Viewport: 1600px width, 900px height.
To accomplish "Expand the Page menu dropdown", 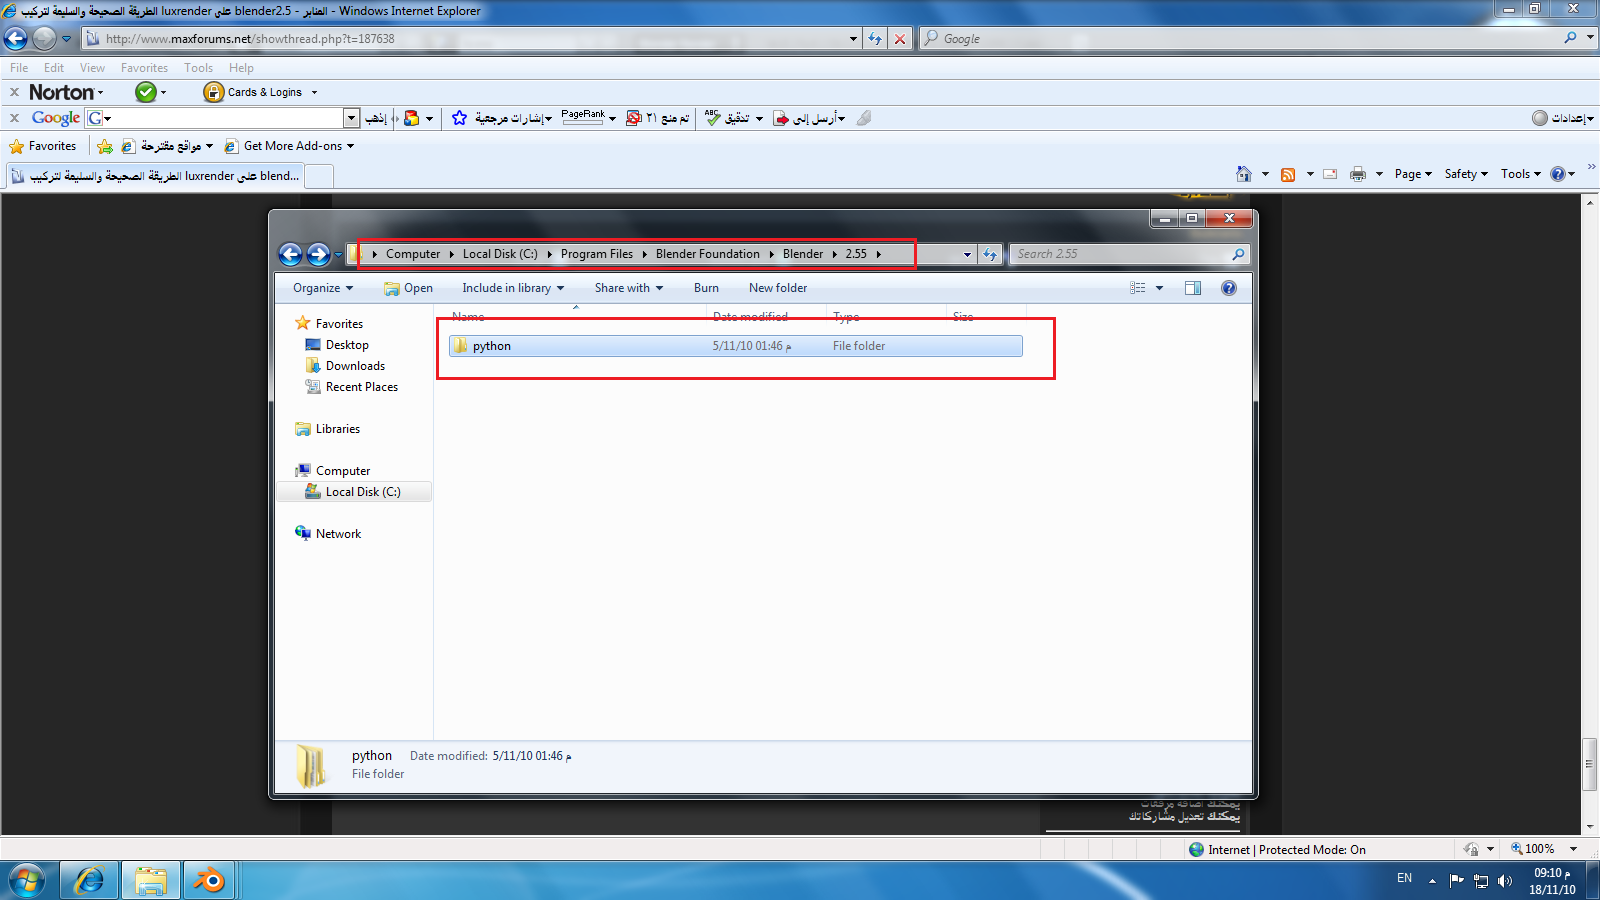I will pyautogui.click(x=1413, y=174).
